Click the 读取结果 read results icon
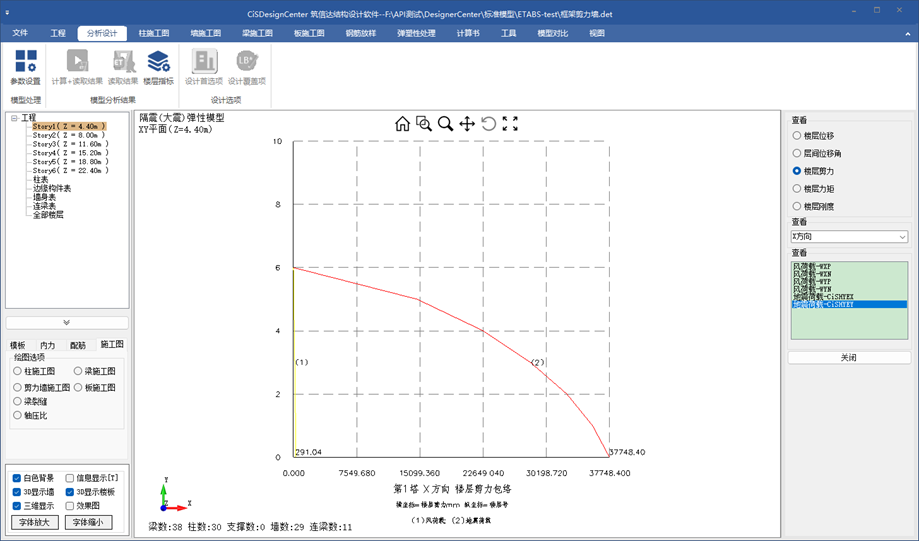 [x=120, y=67]
